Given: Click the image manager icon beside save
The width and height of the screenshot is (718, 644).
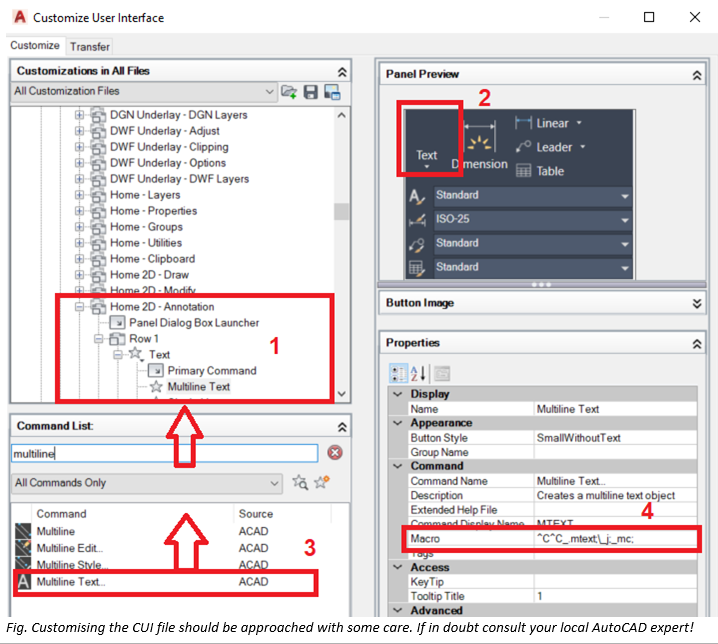Looking at the screenshot, I should 332,92.
